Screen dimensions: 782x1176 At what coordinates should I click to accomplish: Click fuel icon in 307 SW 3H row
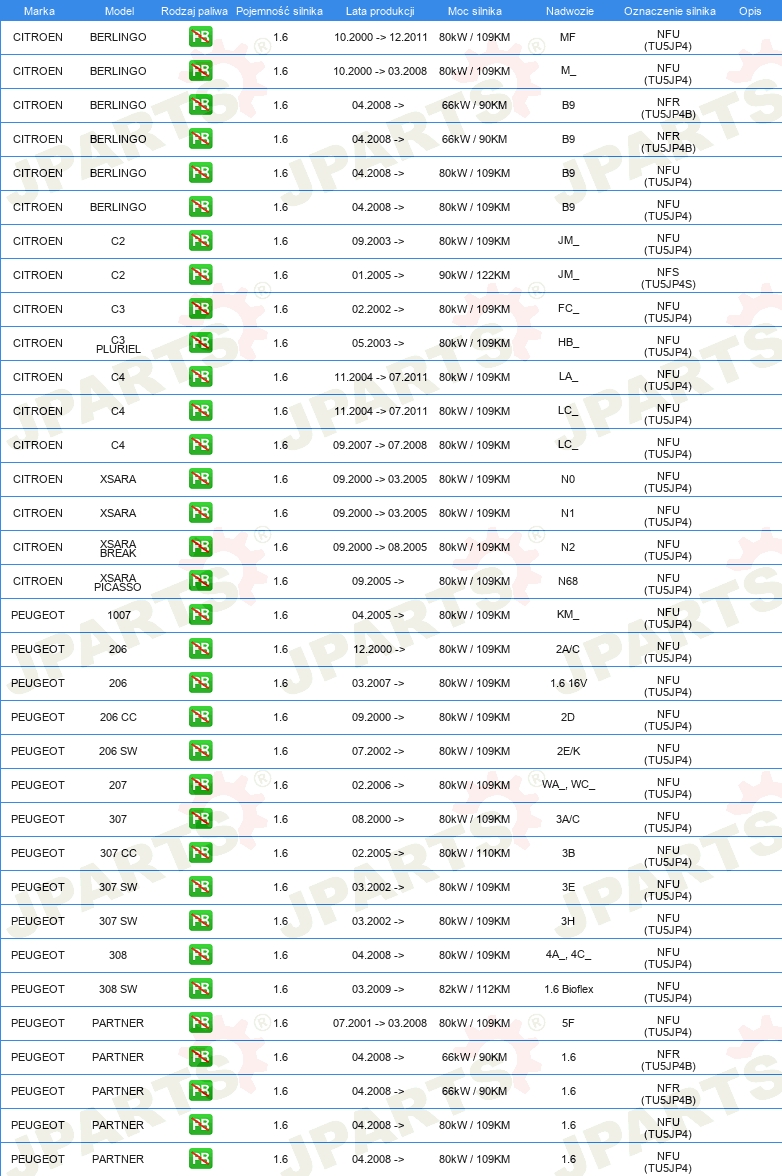pos(200,921)
